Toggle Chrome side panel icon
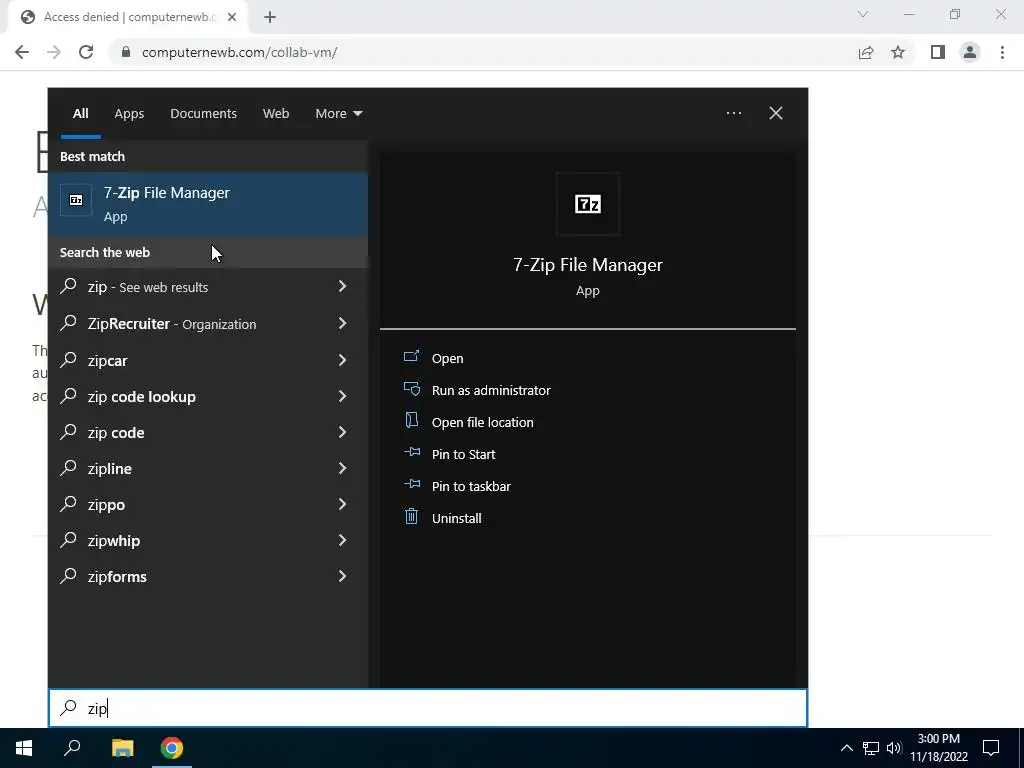 (938, 52)
